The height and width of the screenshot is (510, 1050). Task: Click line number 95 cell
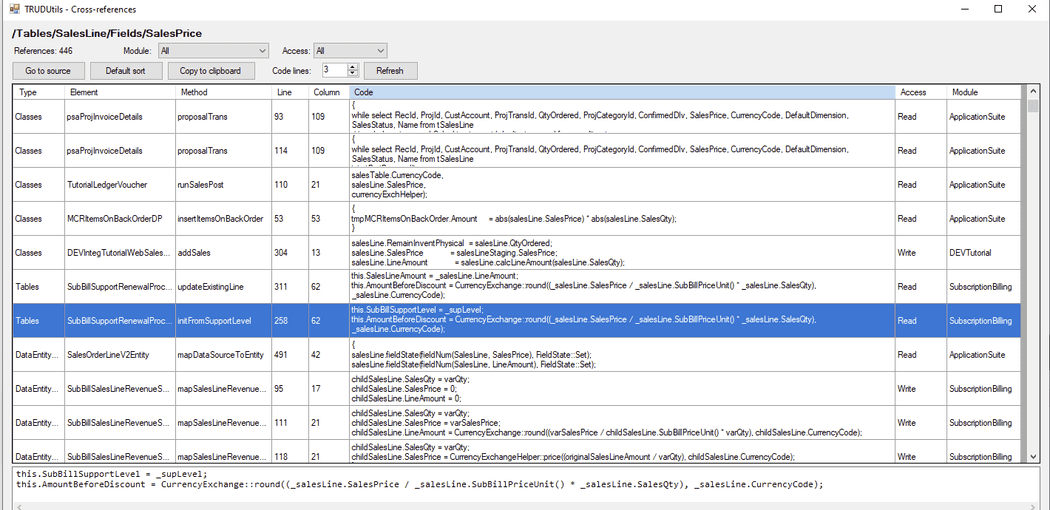[x=291, y=388]
